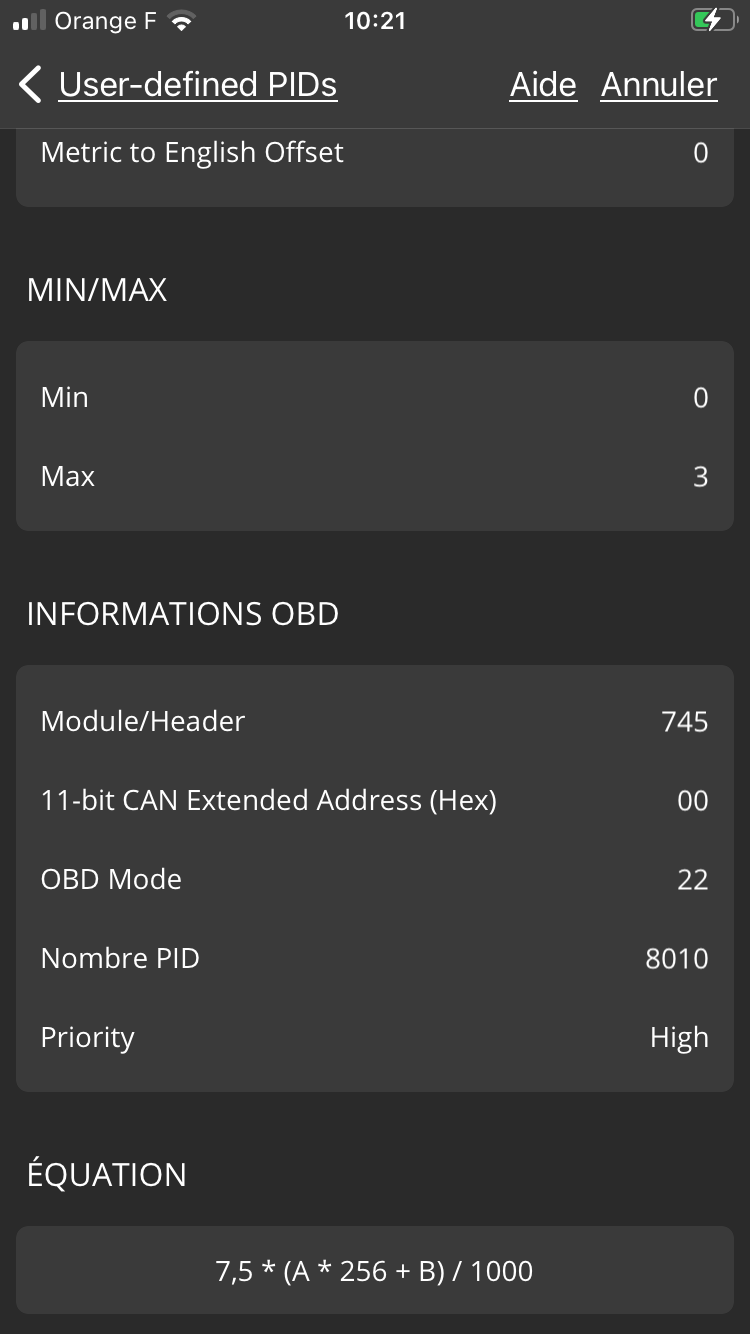This screenshot has height=1334, width=750.
Task: Tap the cellular signal bars icon
Action: [x=29, y=21]
